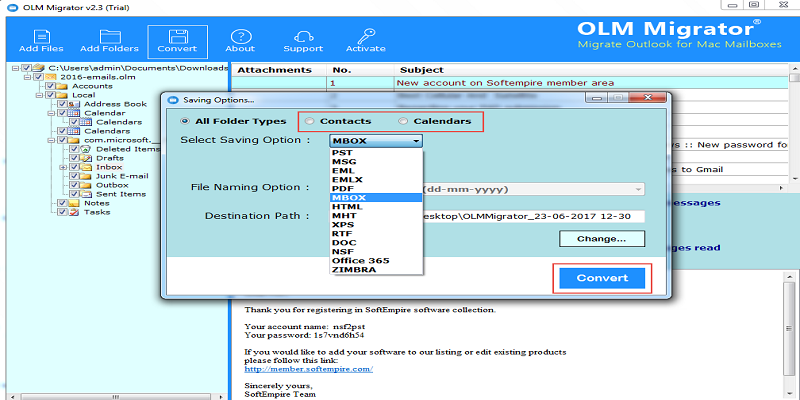Select the Calendars radio button
Image resolution: width=800 pixels, height=400 pixels.
pos(403,121)
